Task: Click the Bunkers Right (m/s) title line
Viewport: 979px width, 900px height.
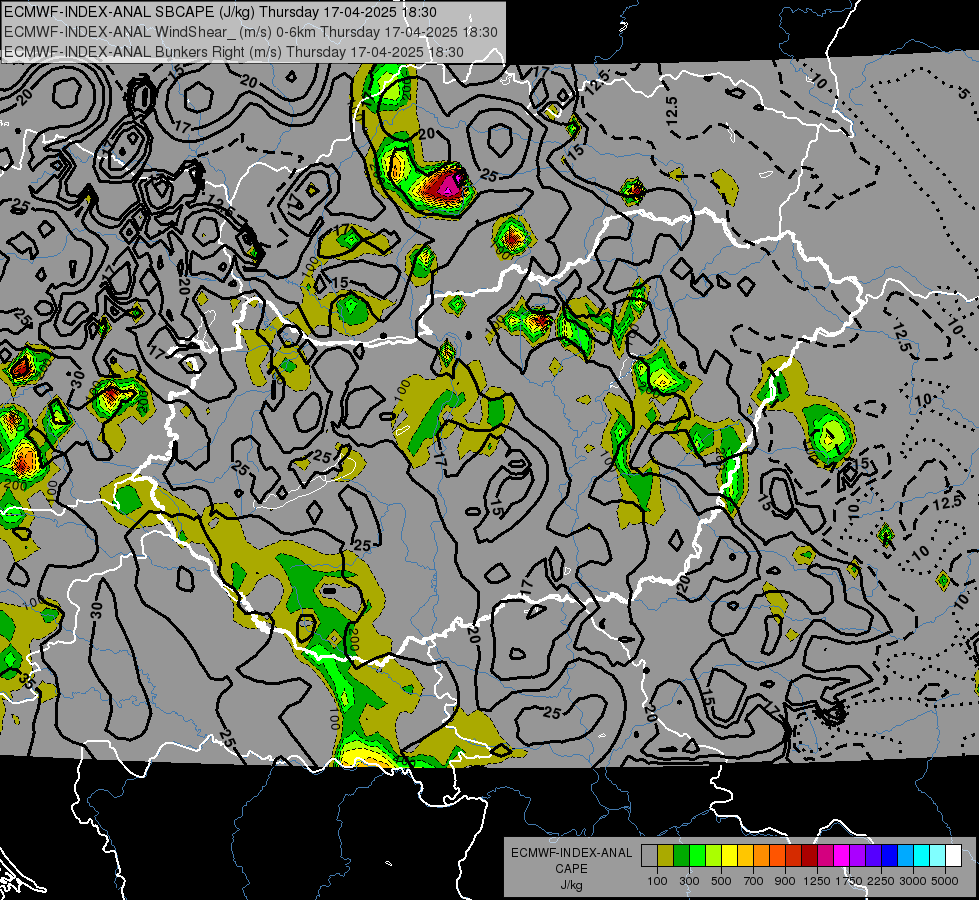Action: point(234,52)
